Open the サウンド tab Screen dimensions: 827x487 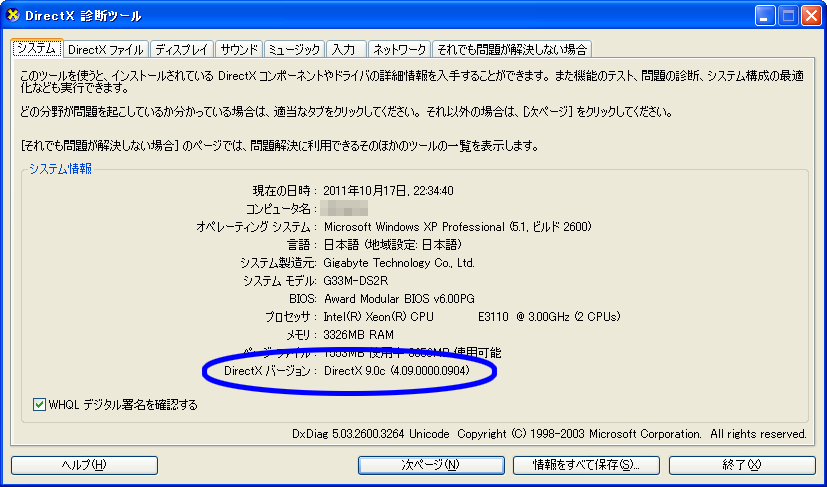(238, 50)
